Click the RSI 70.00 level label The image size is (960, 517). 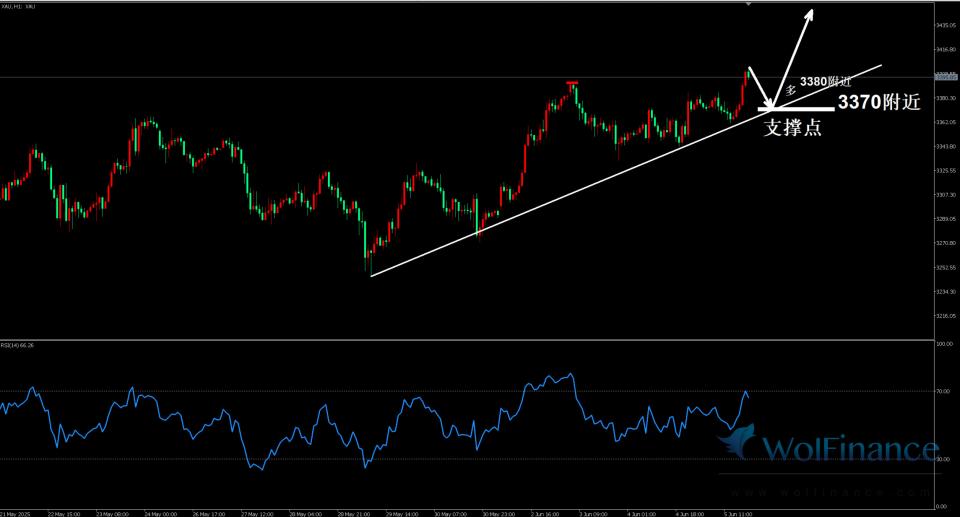[943, 391]
